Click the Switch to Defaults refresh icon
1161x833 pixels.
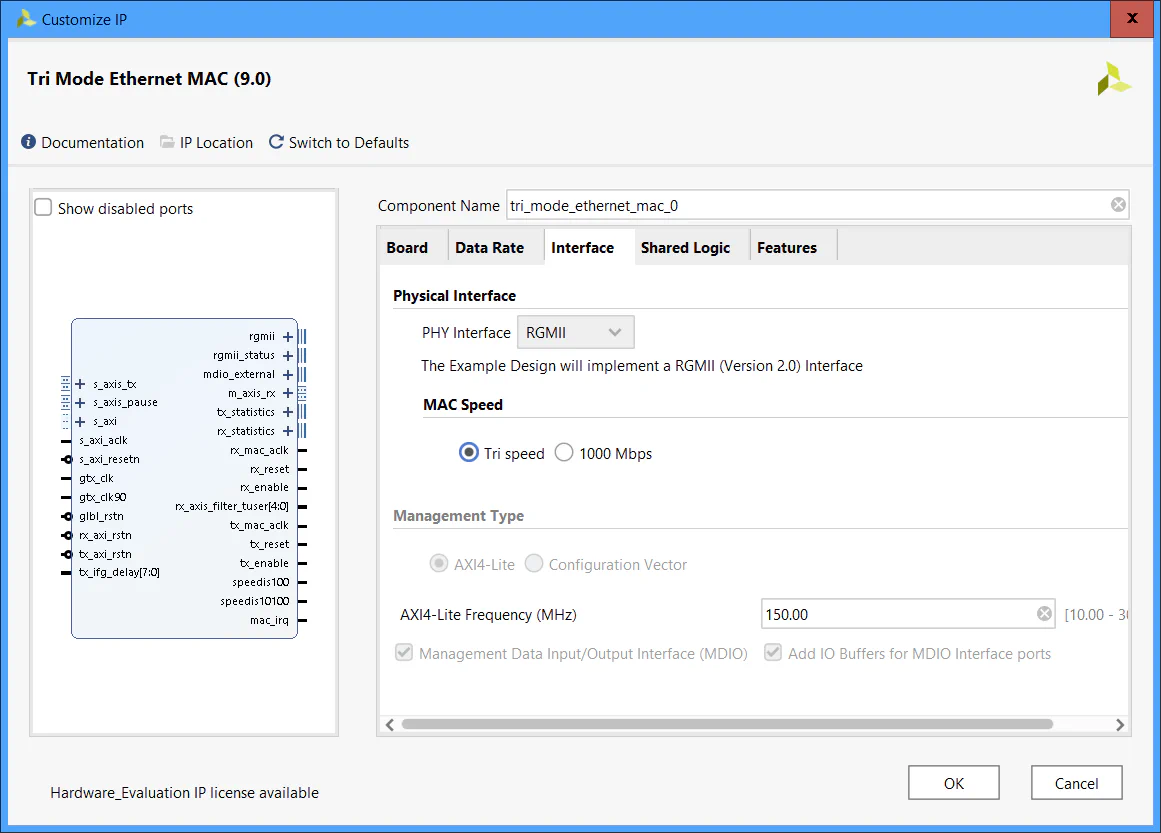276,142
